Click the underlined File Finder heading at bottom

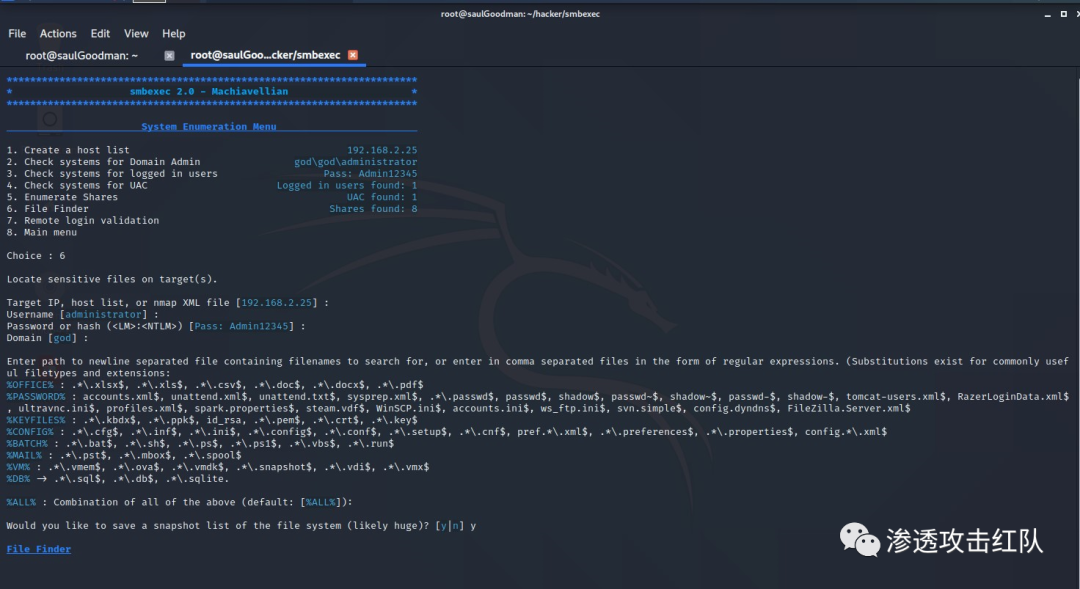tap(39, 549)
